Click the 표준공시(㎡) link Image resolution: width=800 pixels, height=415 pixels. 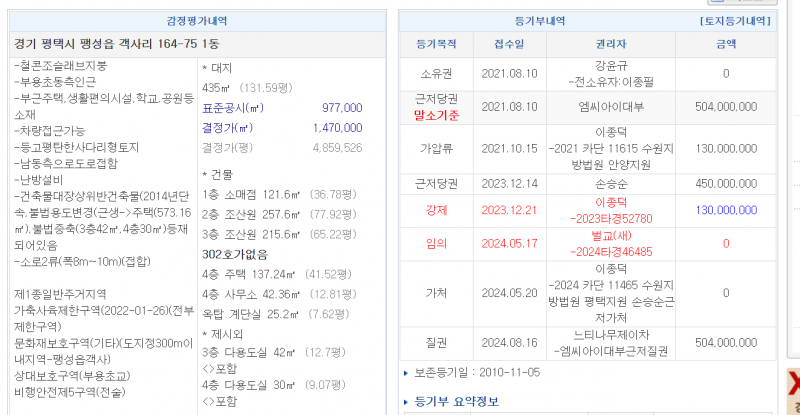coord(232,108)
